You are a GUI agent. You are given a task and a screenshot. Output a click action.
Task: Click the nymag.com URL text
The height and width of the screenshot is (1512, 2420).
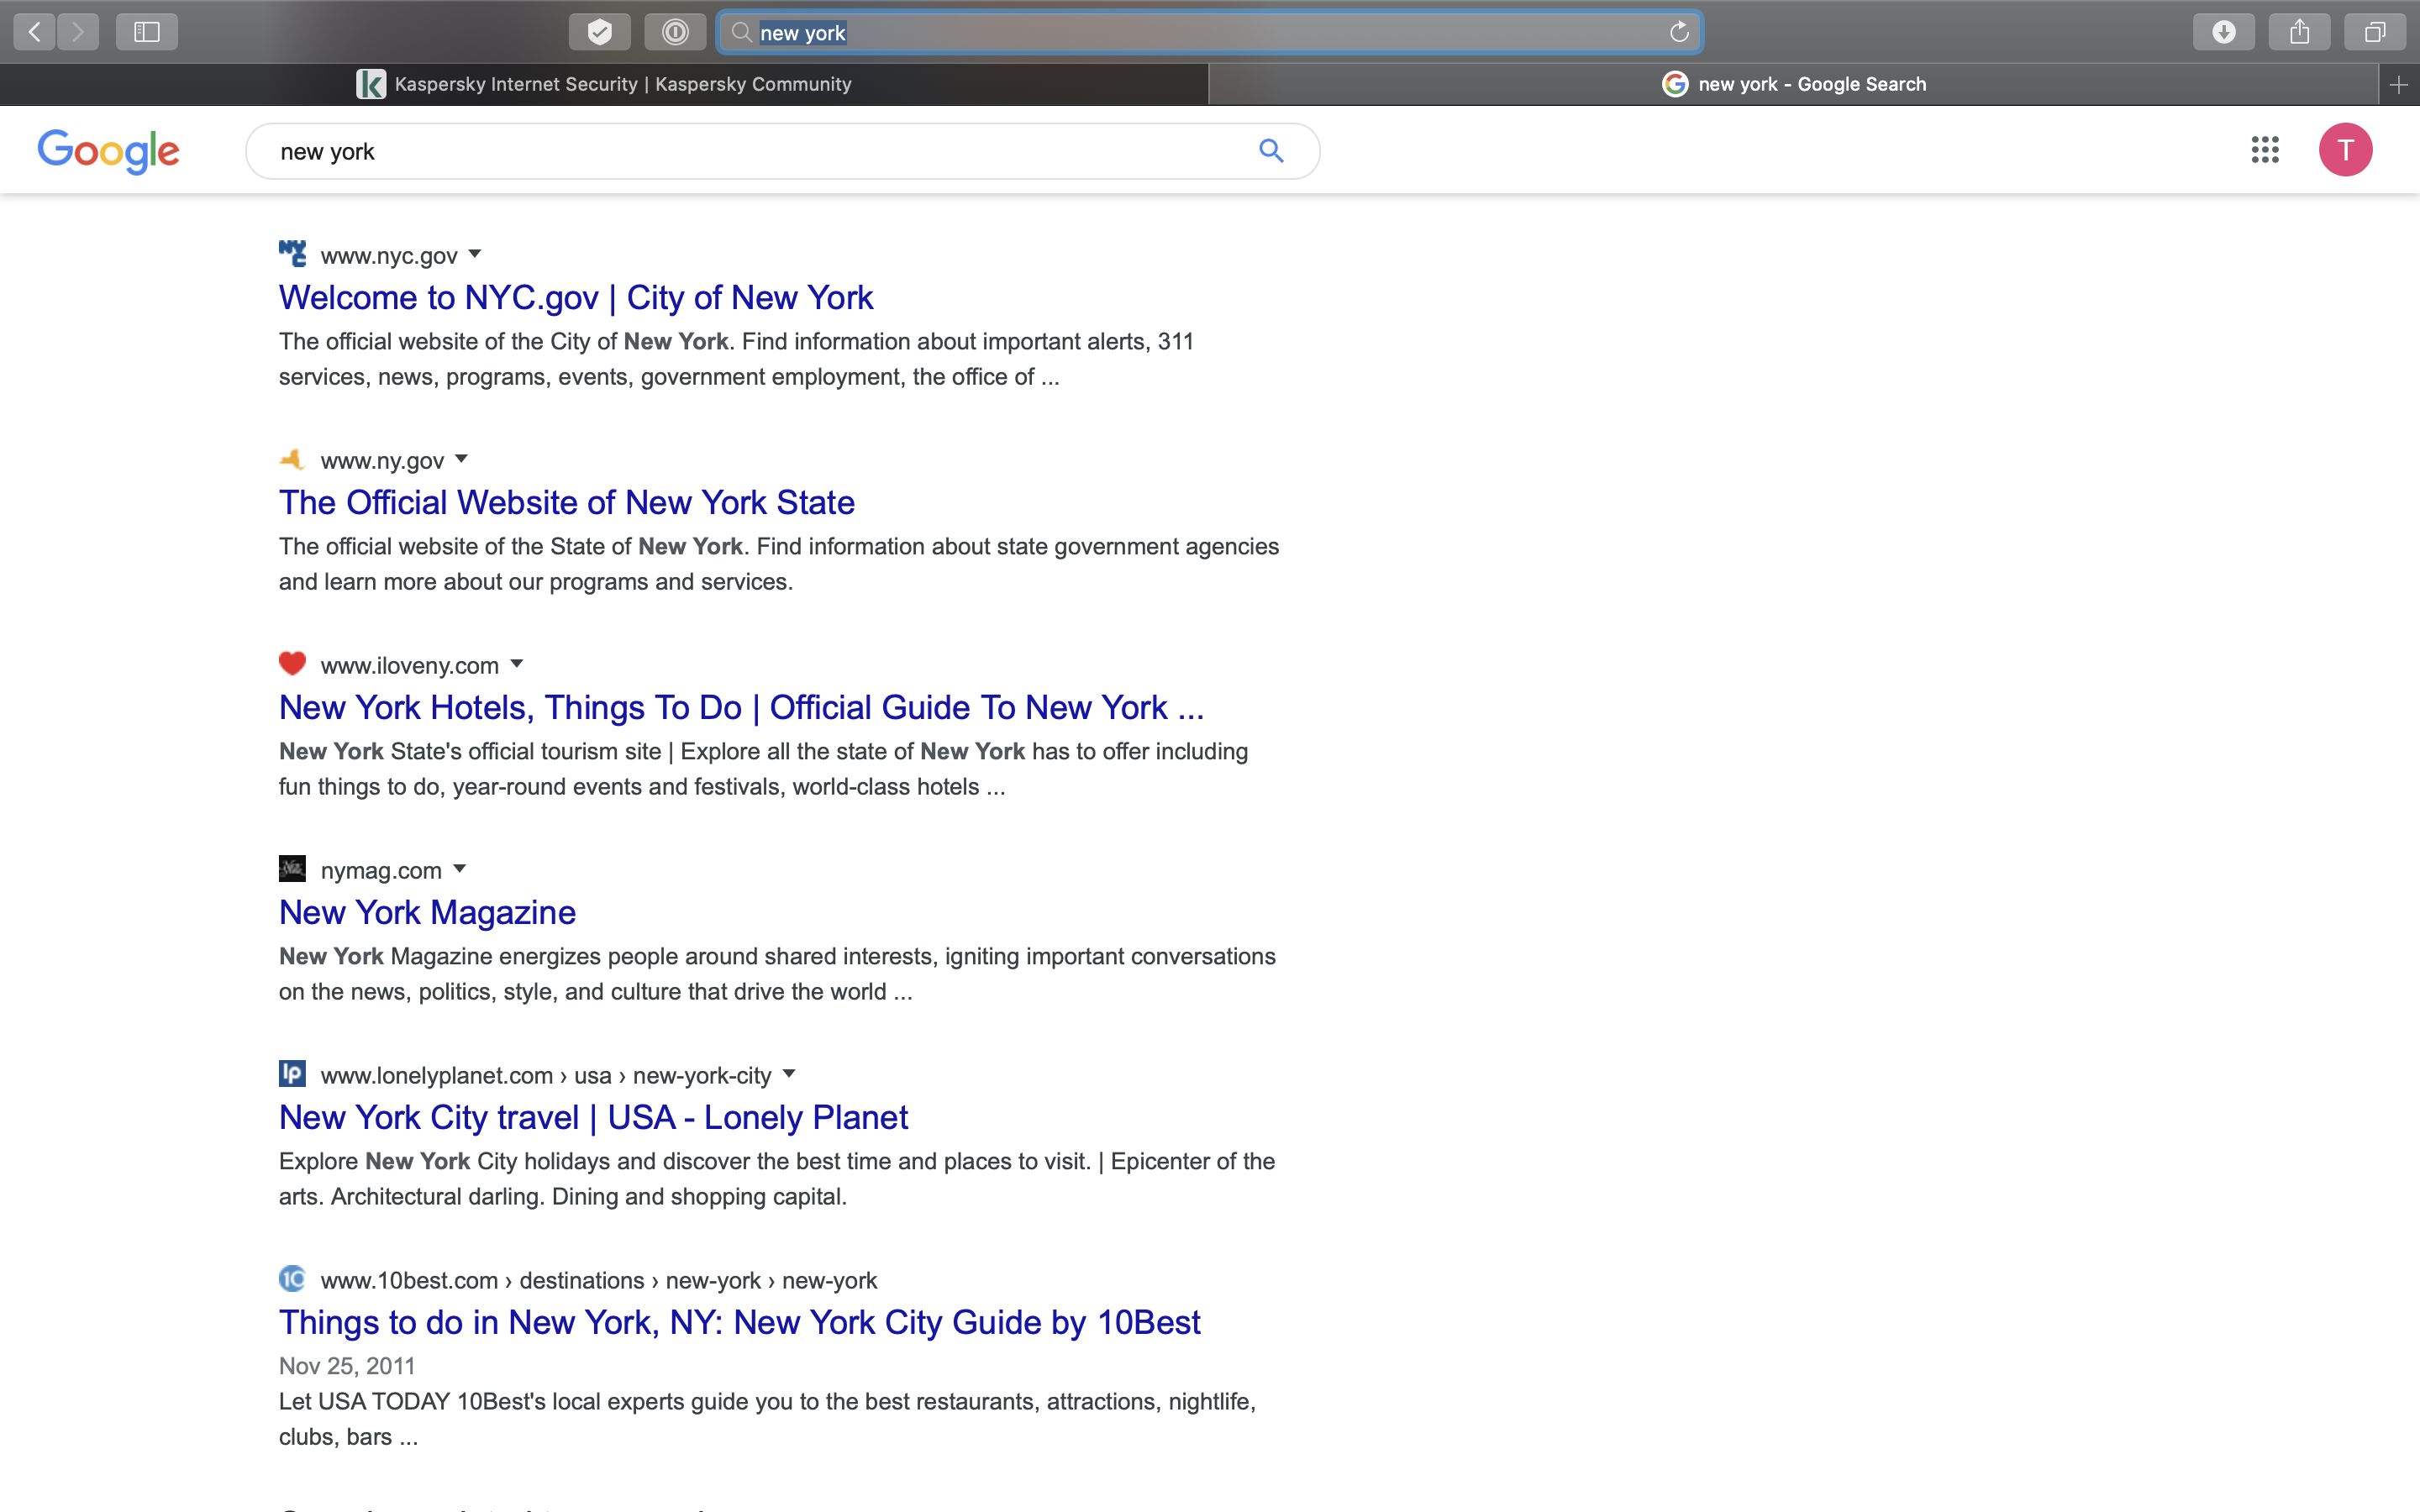coord(381,871)
